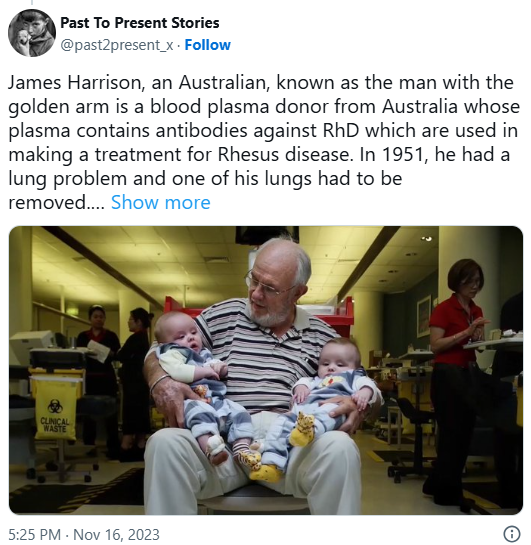Click the tweet info circle icon
Viewport: 531px width, 545px height.
coord(512,534)
